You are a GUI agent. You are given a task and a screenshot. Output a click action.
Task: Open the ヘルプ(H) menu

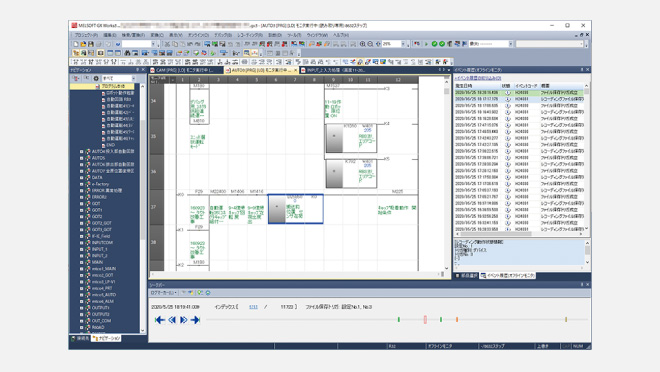341,35
